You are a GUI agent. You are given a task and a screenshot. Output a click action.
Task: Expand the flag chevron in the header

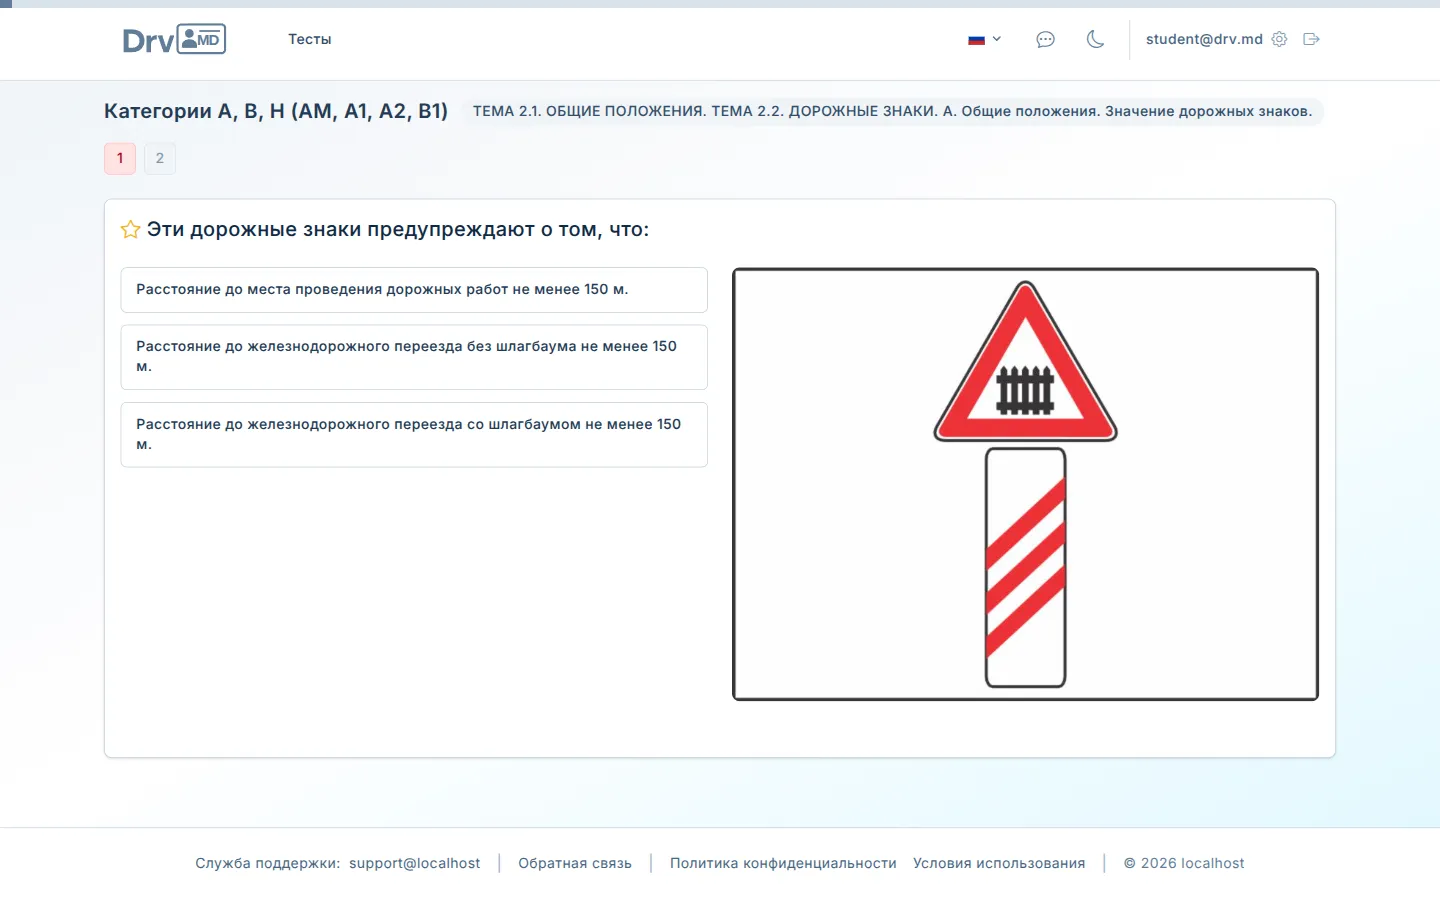click(x=997, y=39)
